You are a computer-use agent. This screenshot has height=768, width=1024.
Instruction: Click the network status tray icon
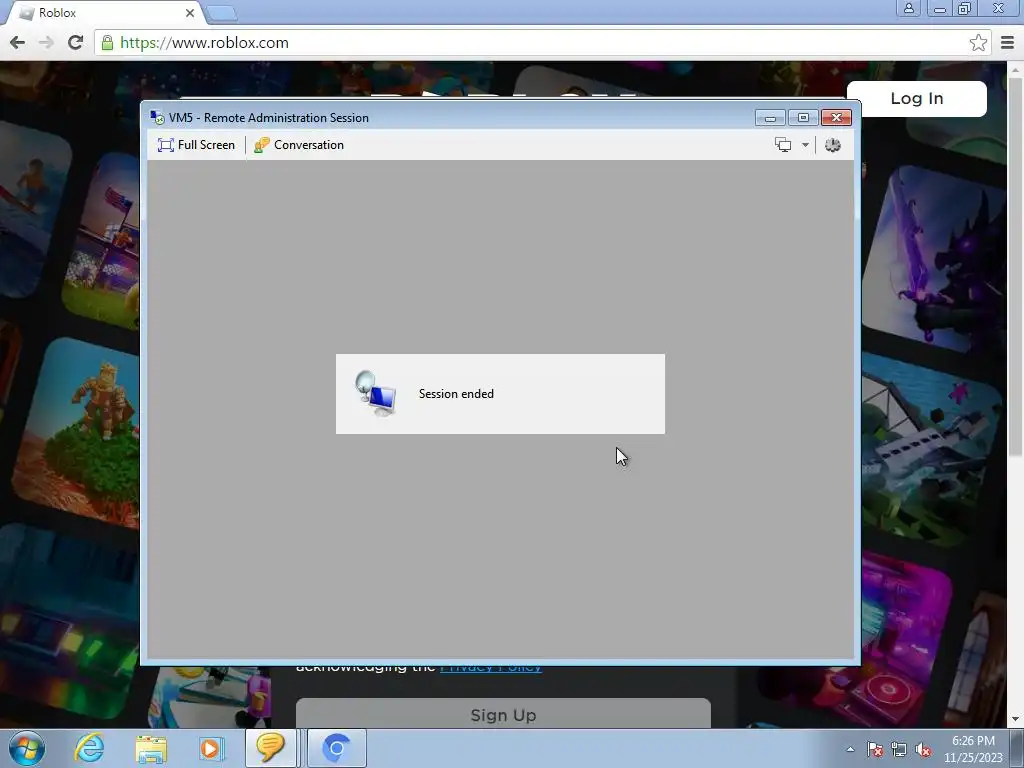(x=899, y=749)
